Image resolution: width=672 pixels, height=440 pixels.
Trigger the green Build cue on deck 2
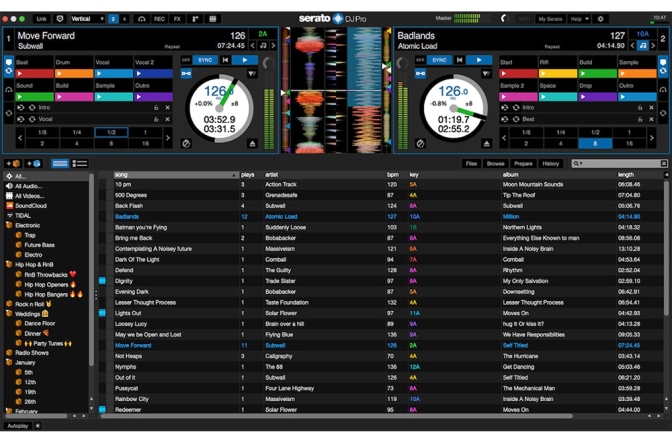[597, 73]
